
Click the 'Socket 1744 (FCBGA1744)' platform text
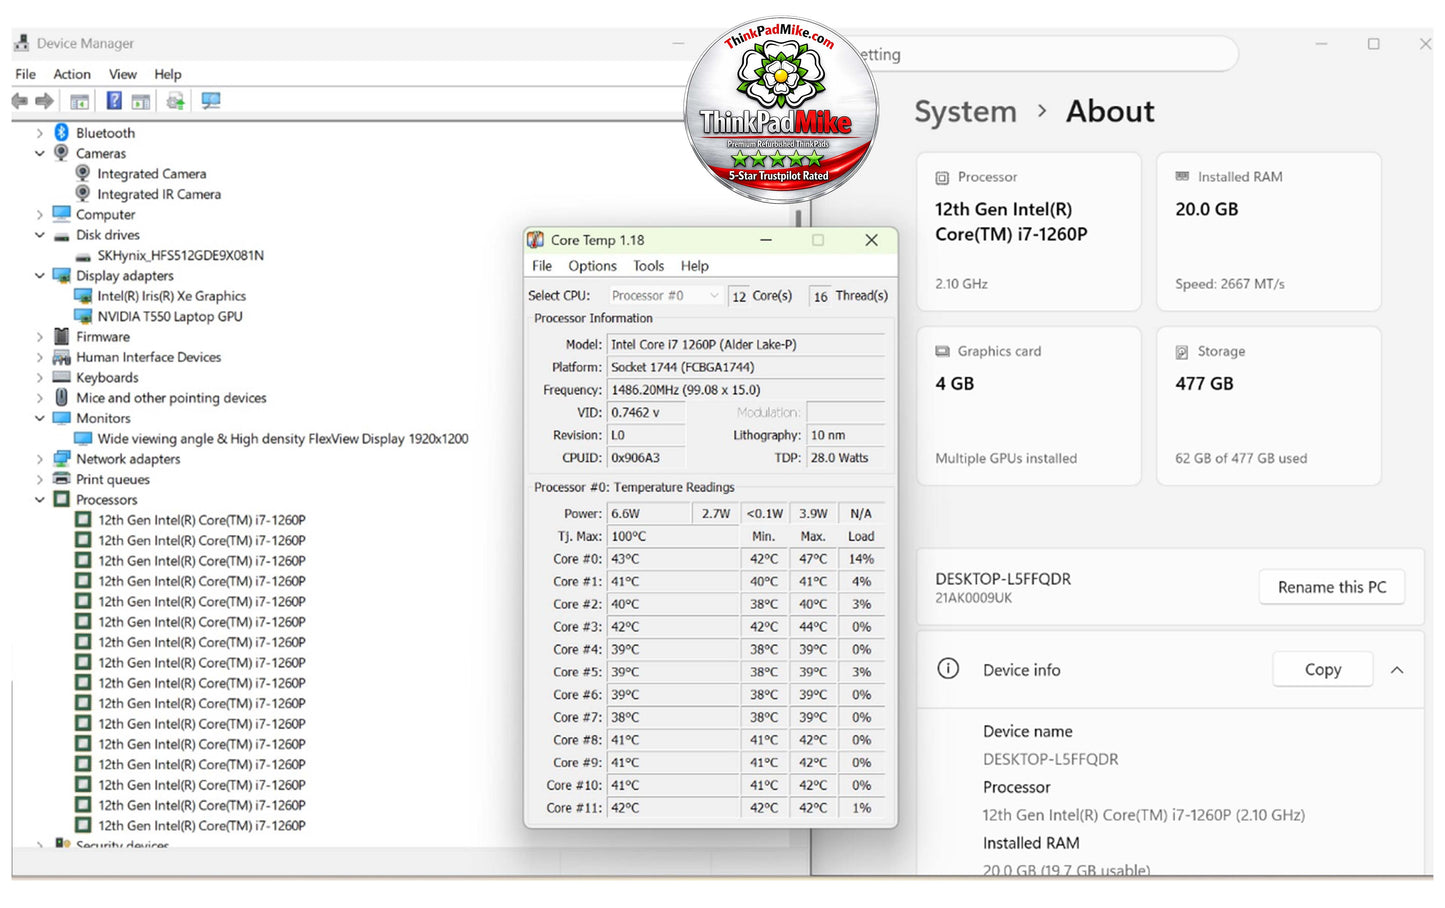683,367
